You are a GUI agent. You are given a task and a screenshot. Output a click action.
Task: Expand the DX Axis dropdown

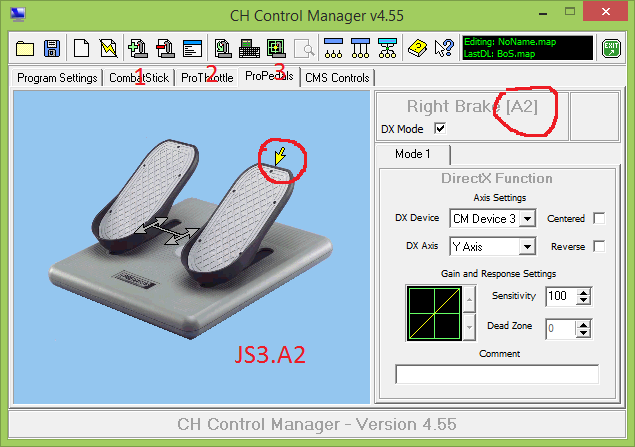(527, 247)
